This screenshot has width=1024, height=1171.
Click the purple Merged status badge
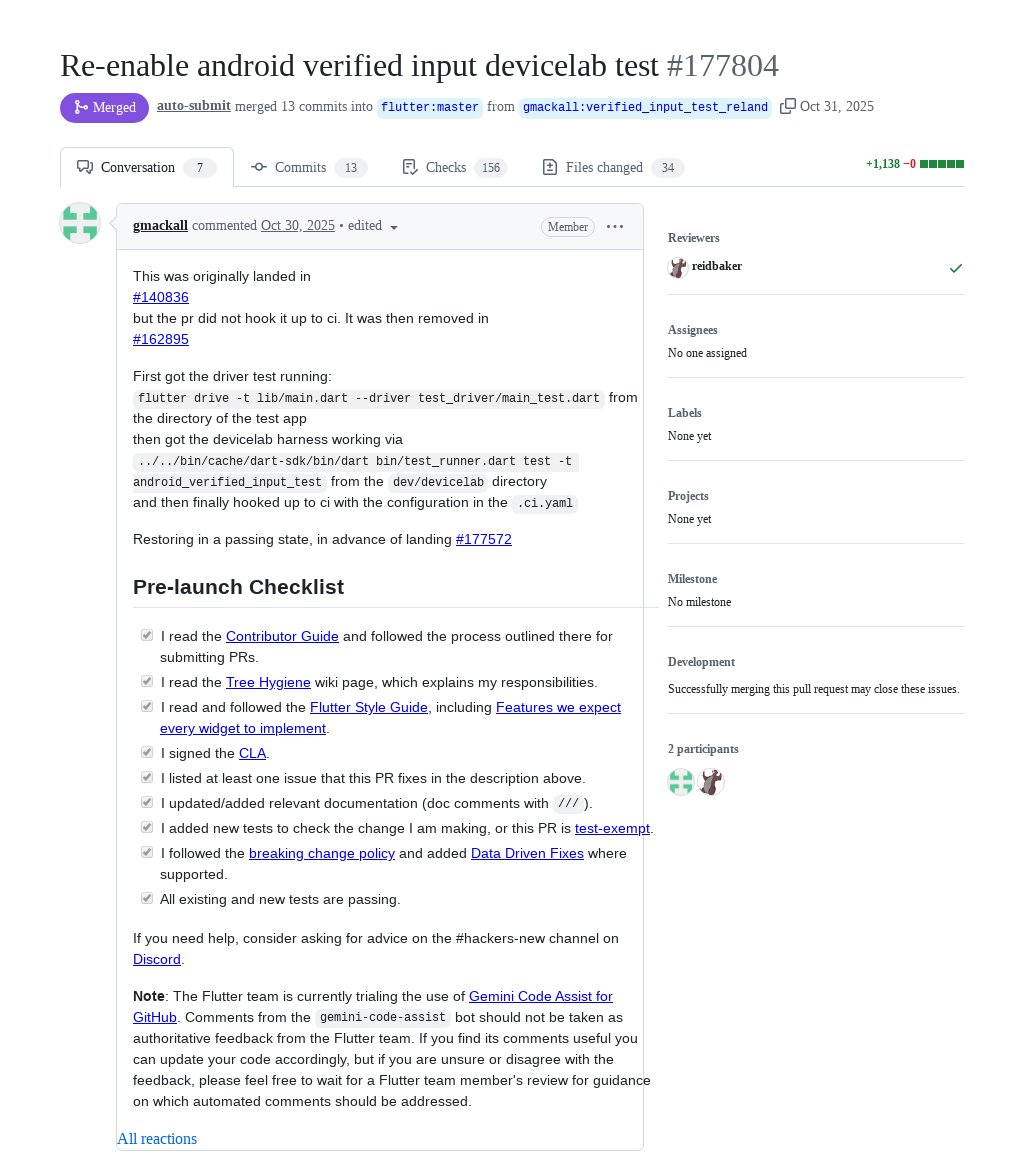[x=105, y=108]
